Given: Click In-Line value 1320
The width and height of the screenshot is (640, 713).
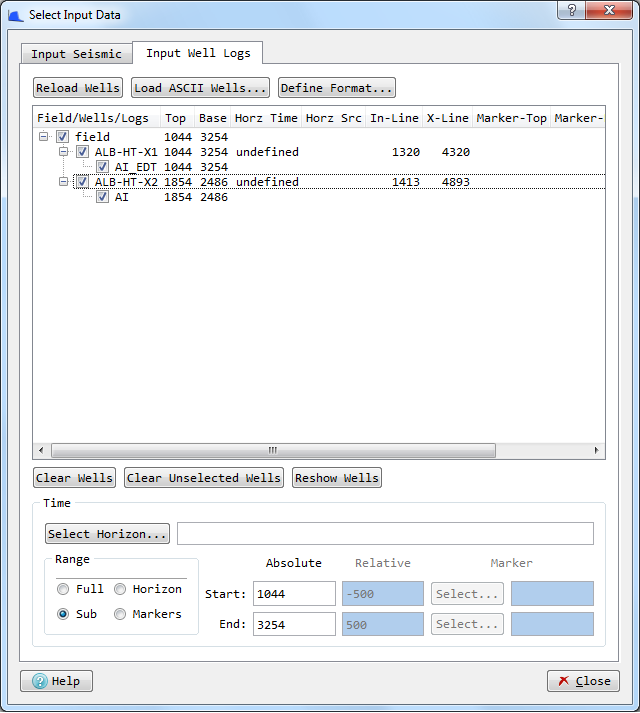Looking at the screenshot, I should tap(406, 152).
